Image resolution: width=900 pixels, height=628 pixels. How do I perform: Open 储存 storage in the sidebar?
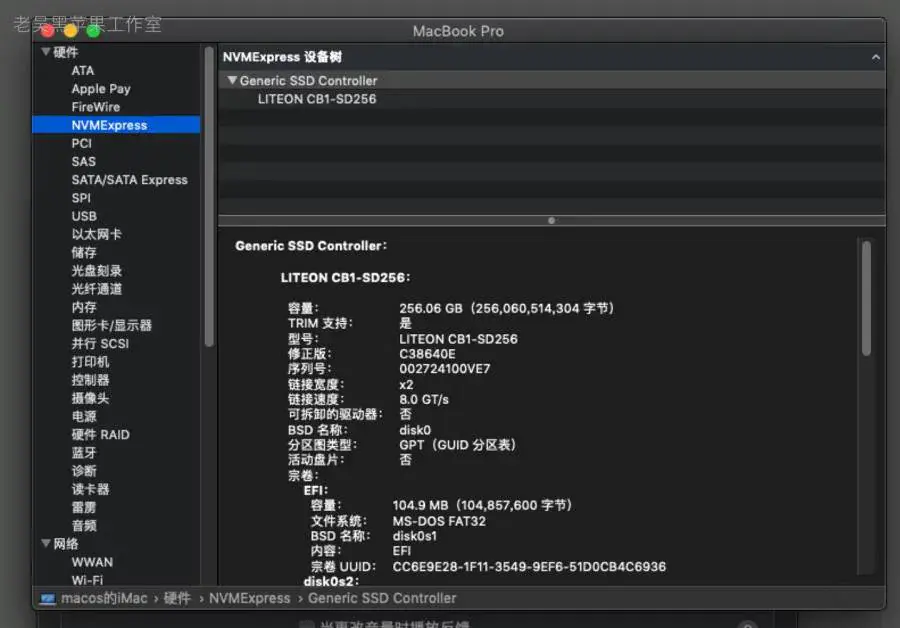pos(84,253)
